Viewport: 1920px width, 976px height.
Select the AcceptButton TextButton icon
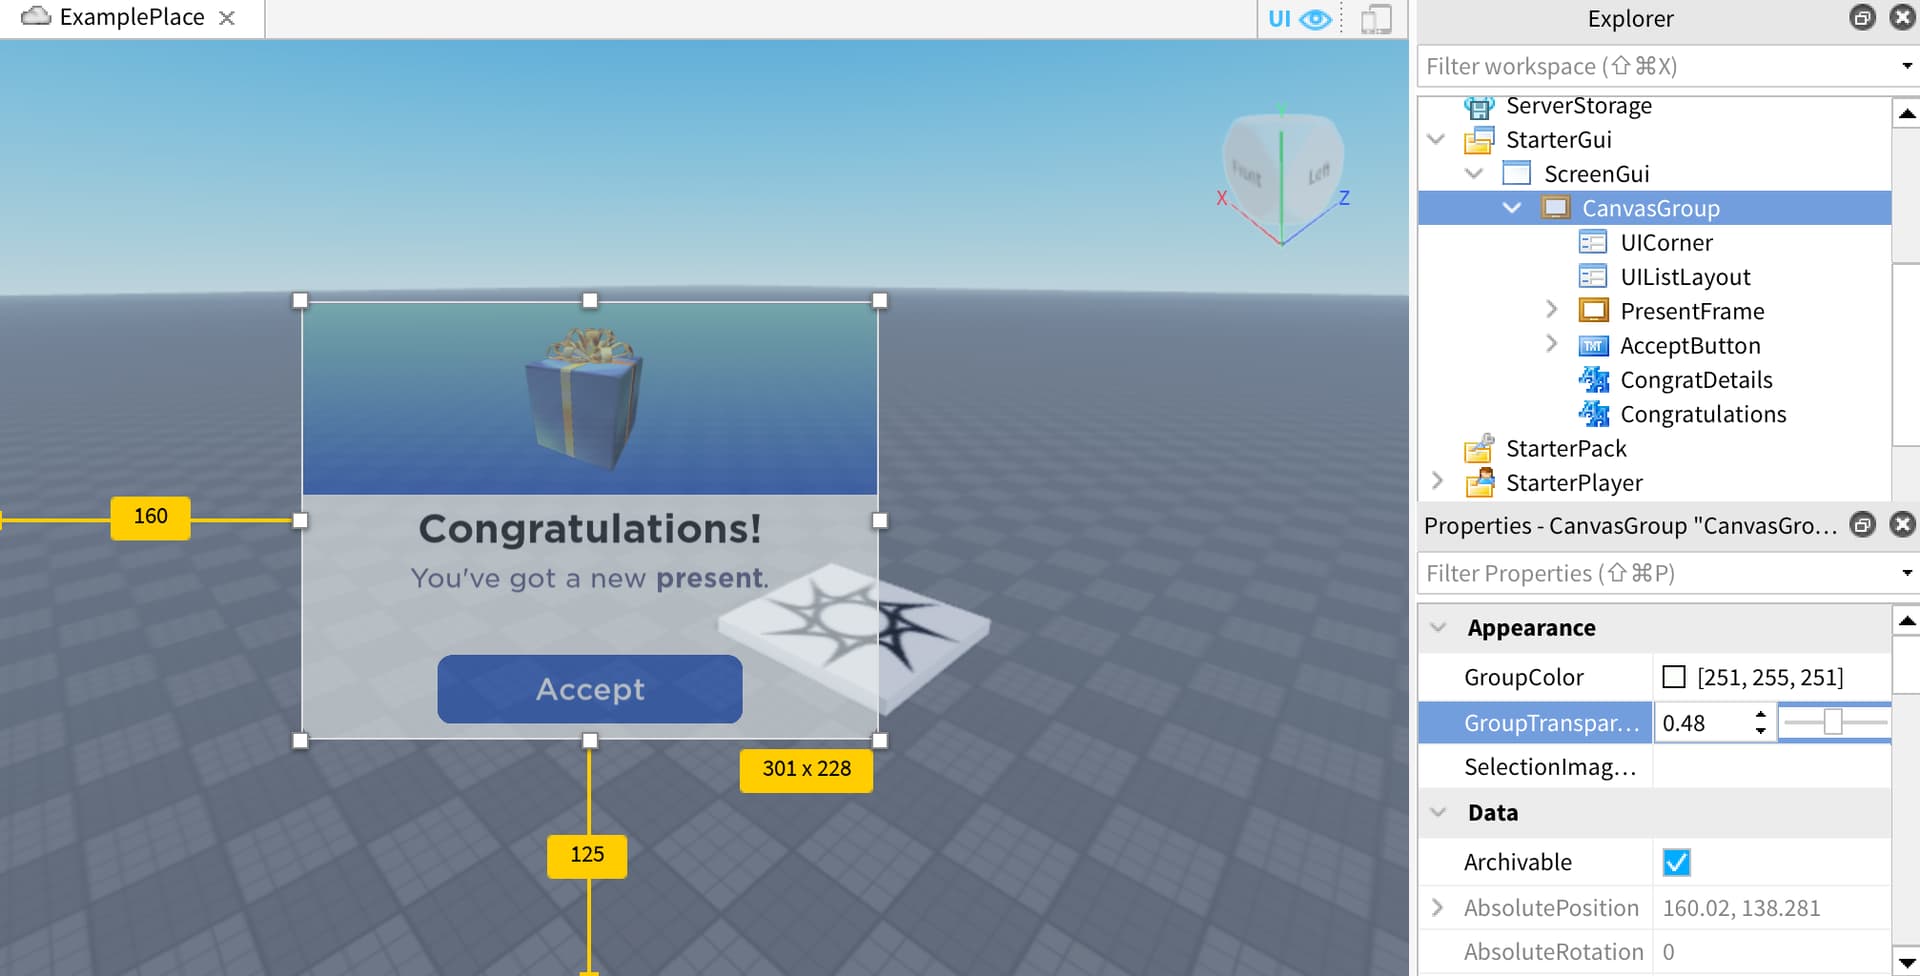tap(1594, 345)
